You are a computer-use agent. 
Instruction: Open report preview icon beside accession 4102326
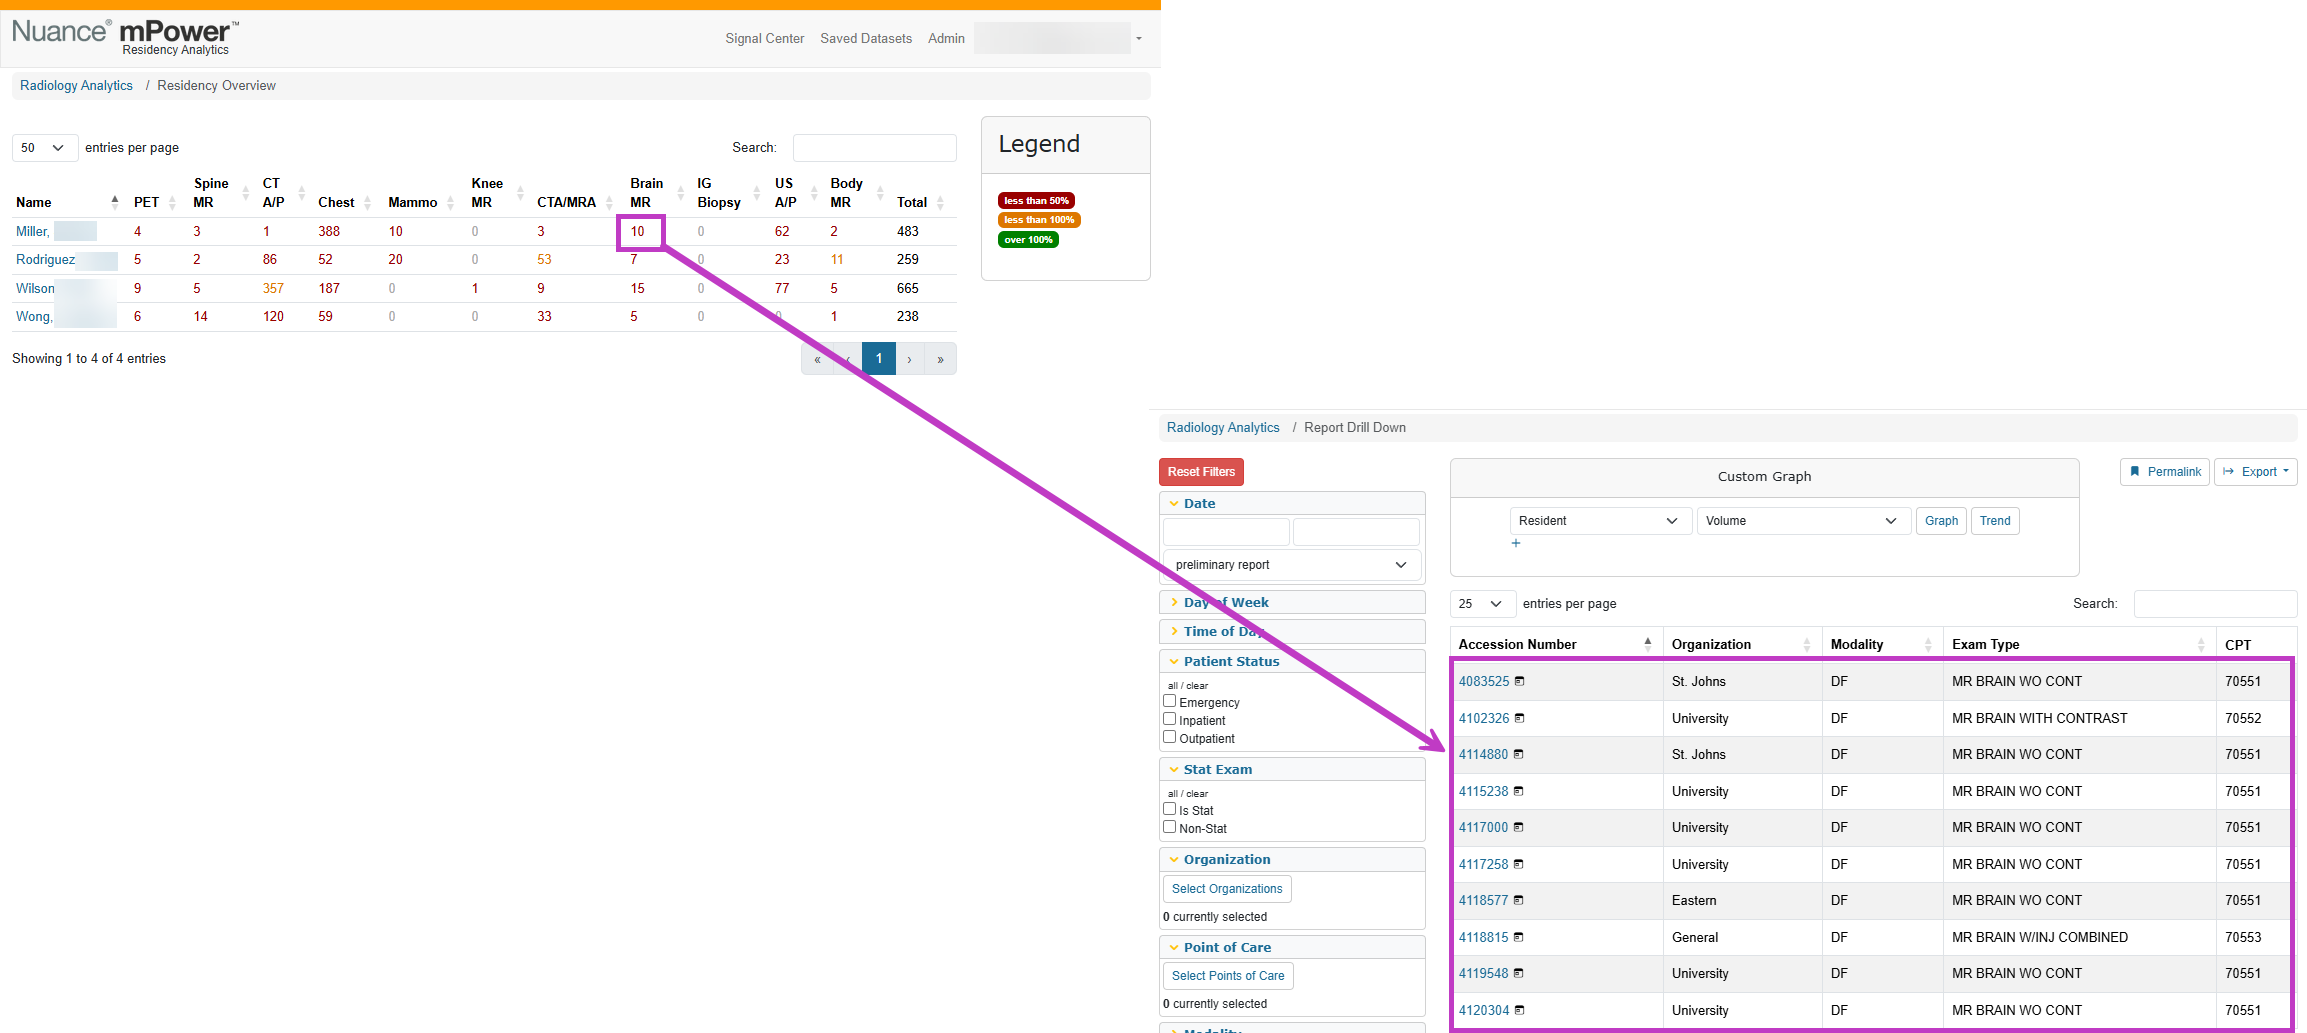coord(1519,718)
